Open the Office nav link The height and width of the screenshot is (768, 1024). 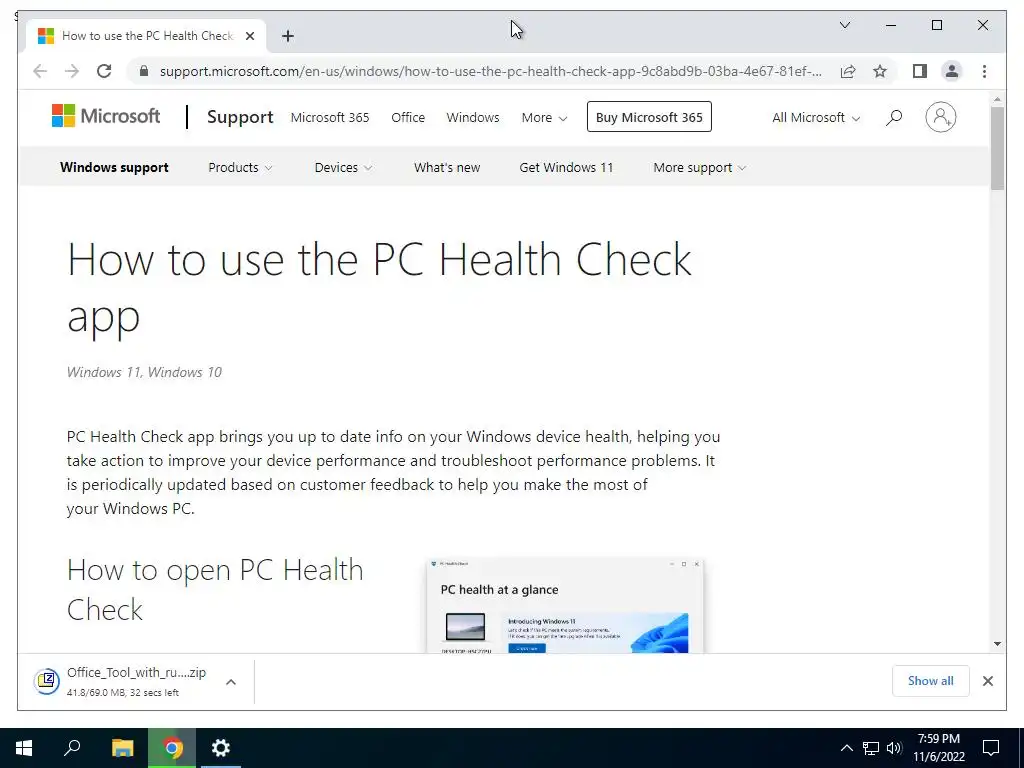pyautogui.click(x=408, y=118)
